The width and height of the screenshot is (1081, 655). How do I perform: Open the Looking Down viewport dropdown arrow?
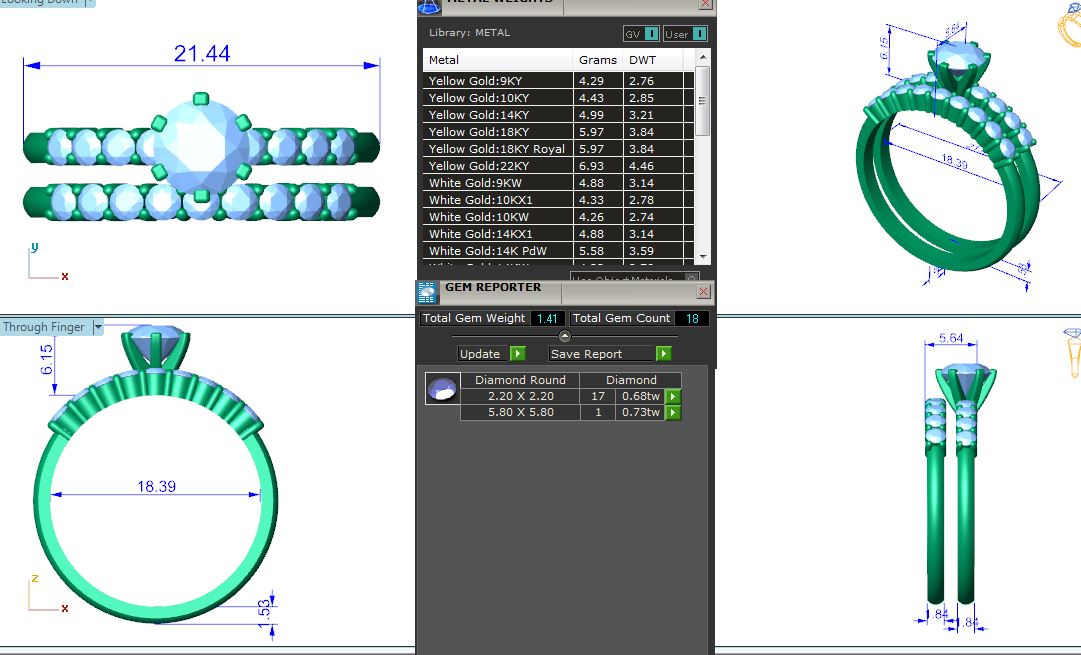(90, 2)
